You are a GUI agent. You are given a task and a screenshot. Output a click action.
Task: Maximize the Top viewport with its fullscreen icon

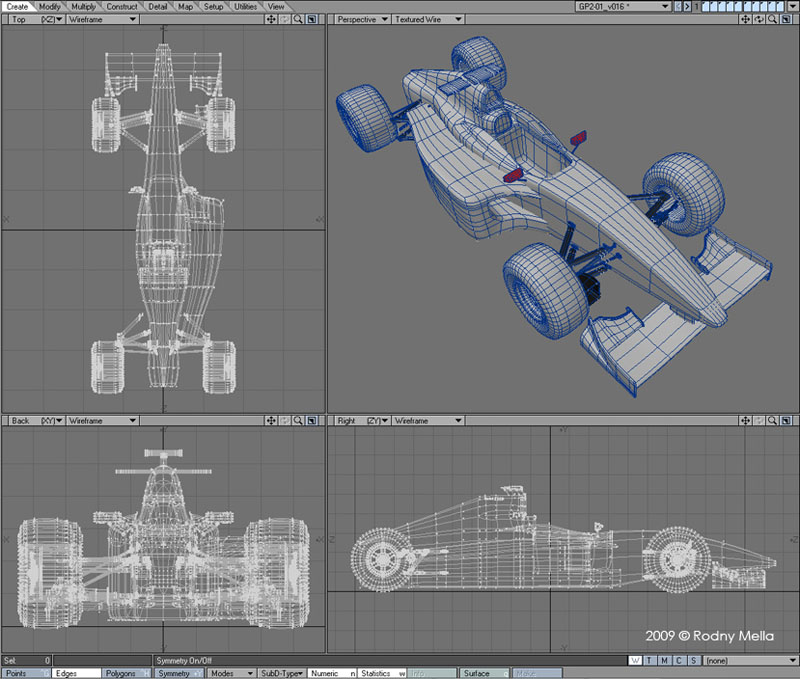point(312,19)
